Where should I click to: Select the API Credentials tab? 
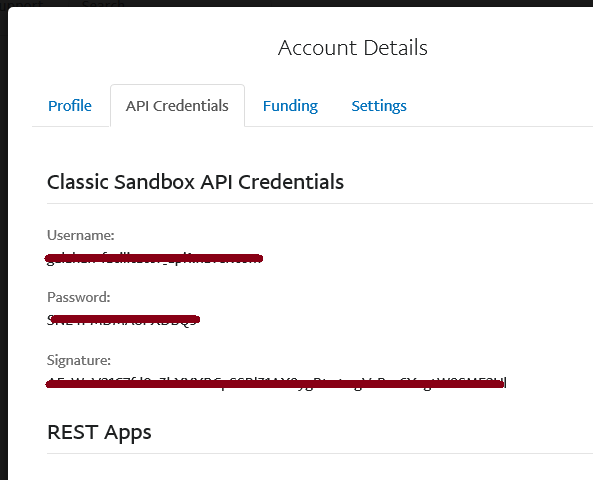pos(177,106)
